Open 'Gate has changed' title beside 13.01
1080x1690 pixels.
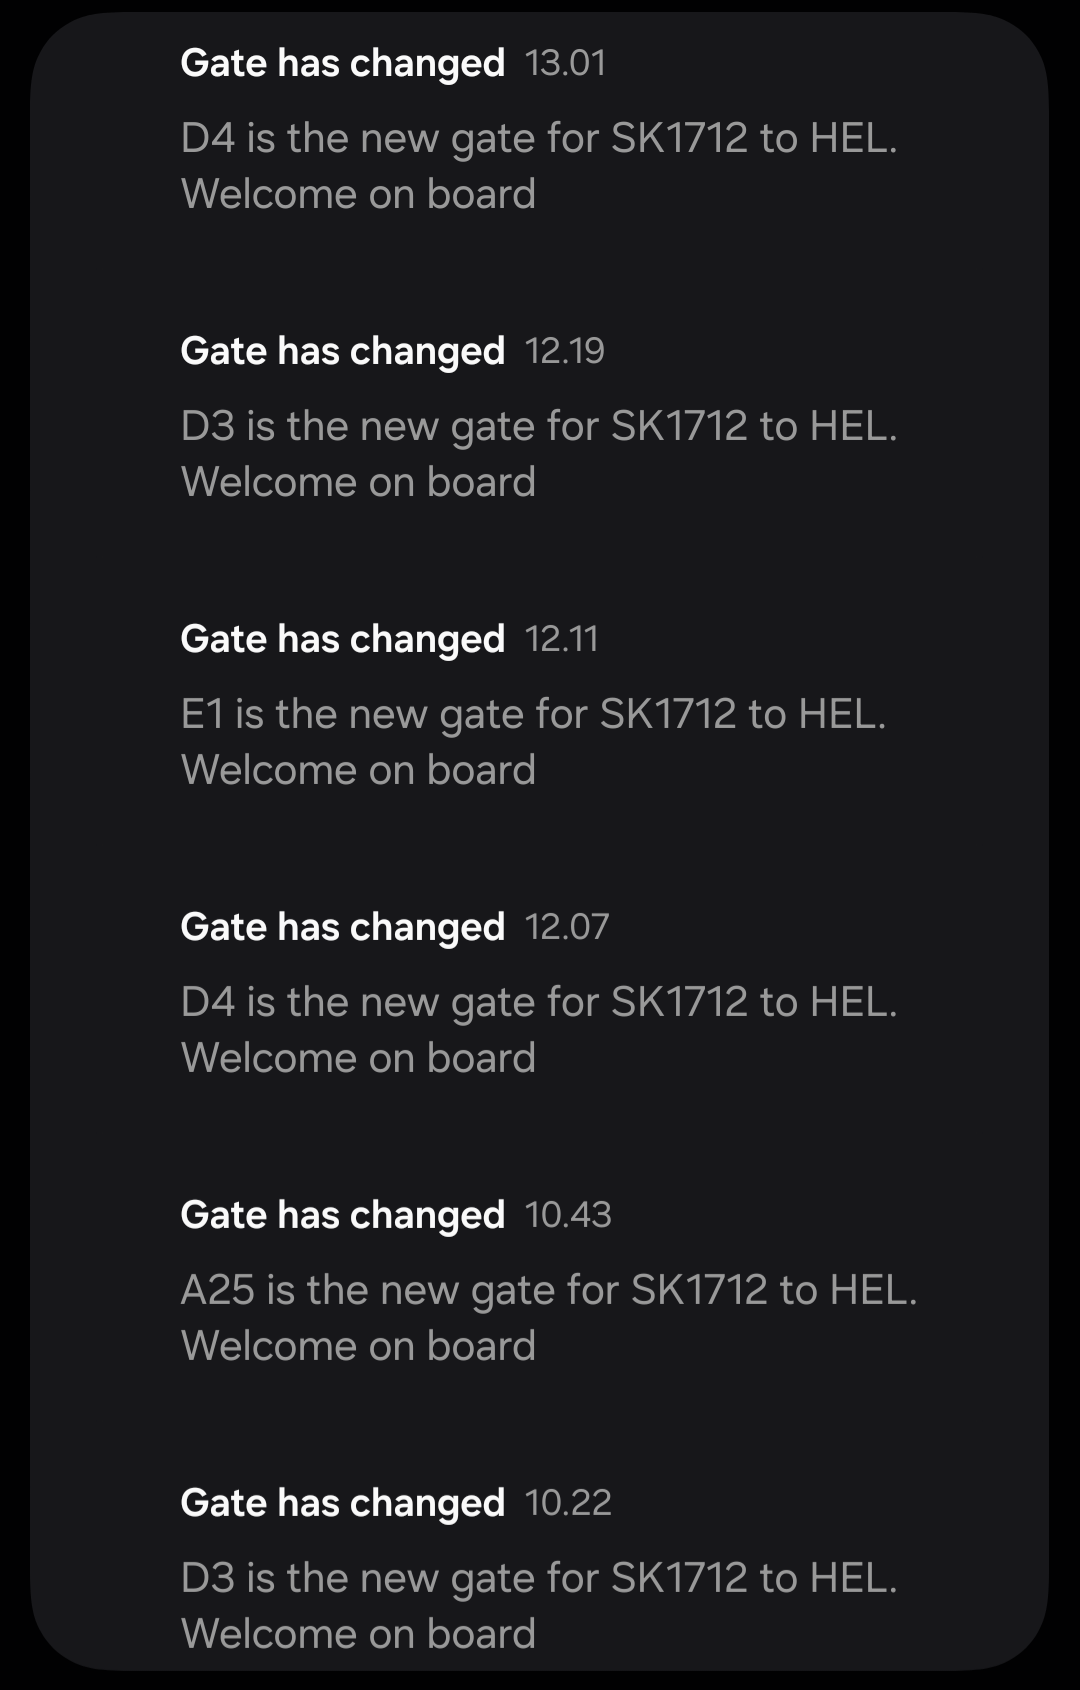(x=342, y=63)
